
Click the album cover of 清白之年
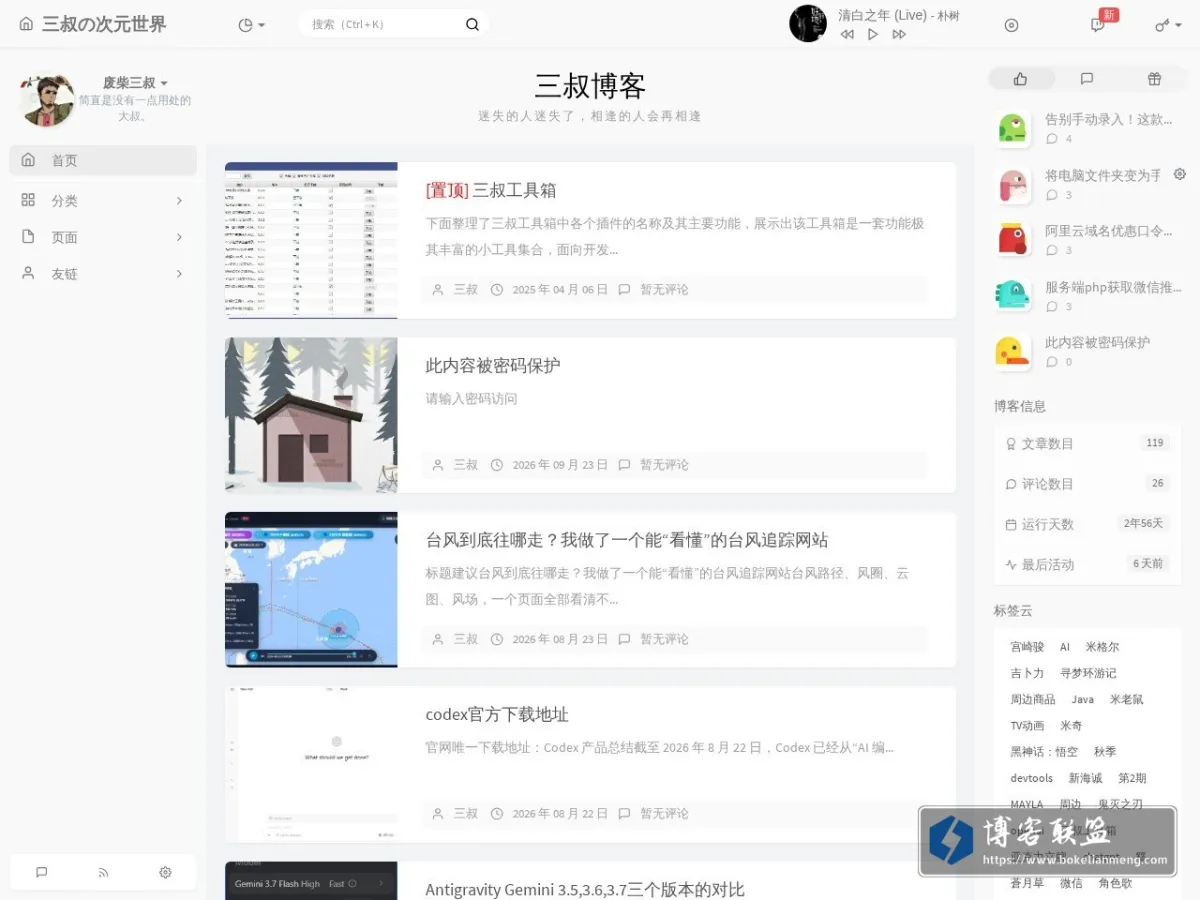point(808,23)
